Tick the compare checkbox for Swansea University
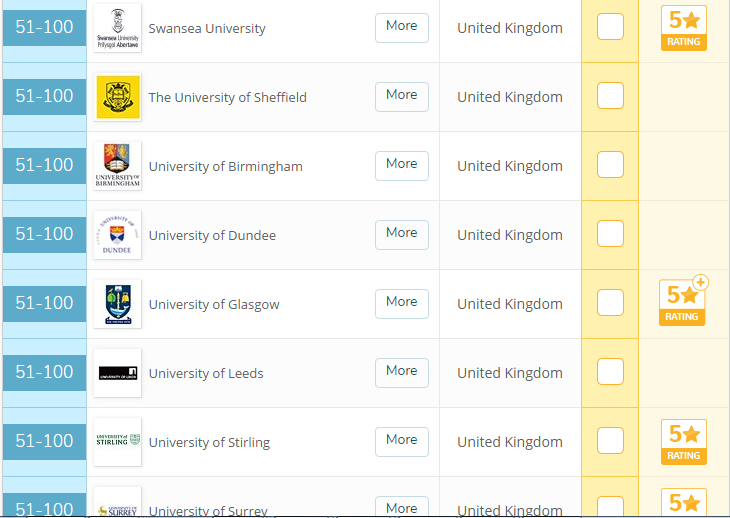730x518 pixels. pos(610,27)
